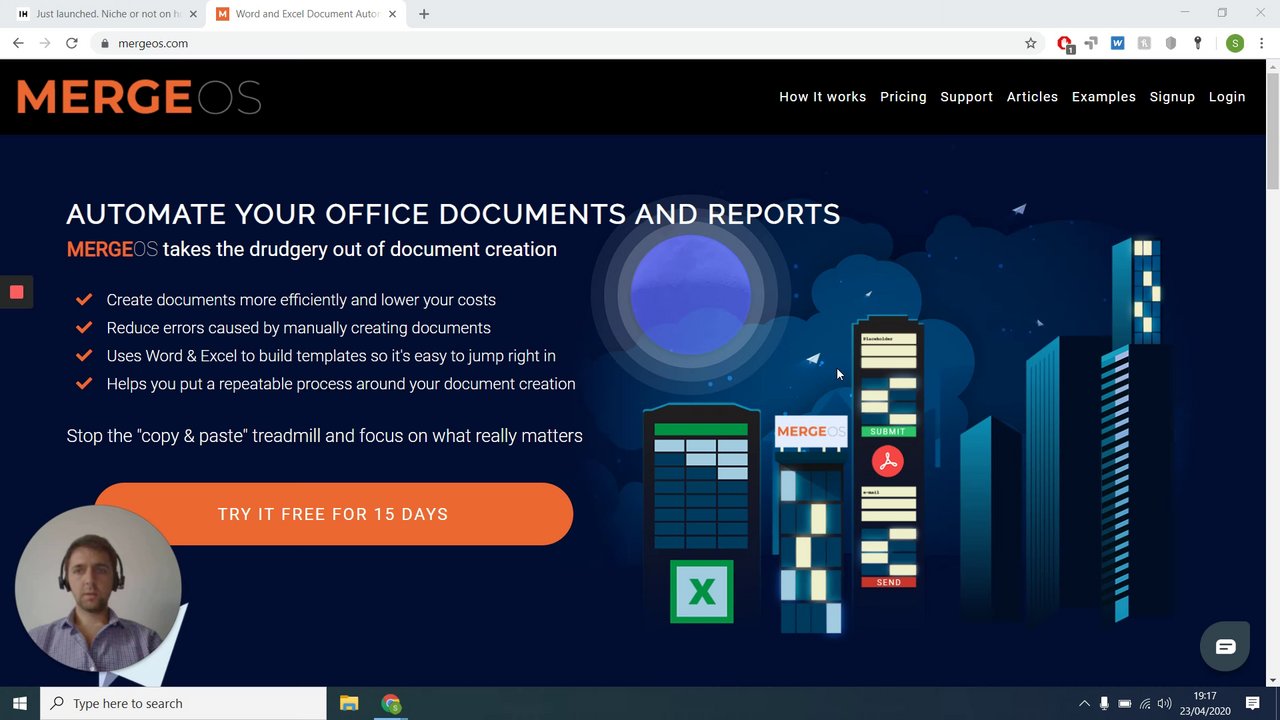1280x720 pixels.
Task: Open the How It works menu link
Action: (x=822, y=97)
